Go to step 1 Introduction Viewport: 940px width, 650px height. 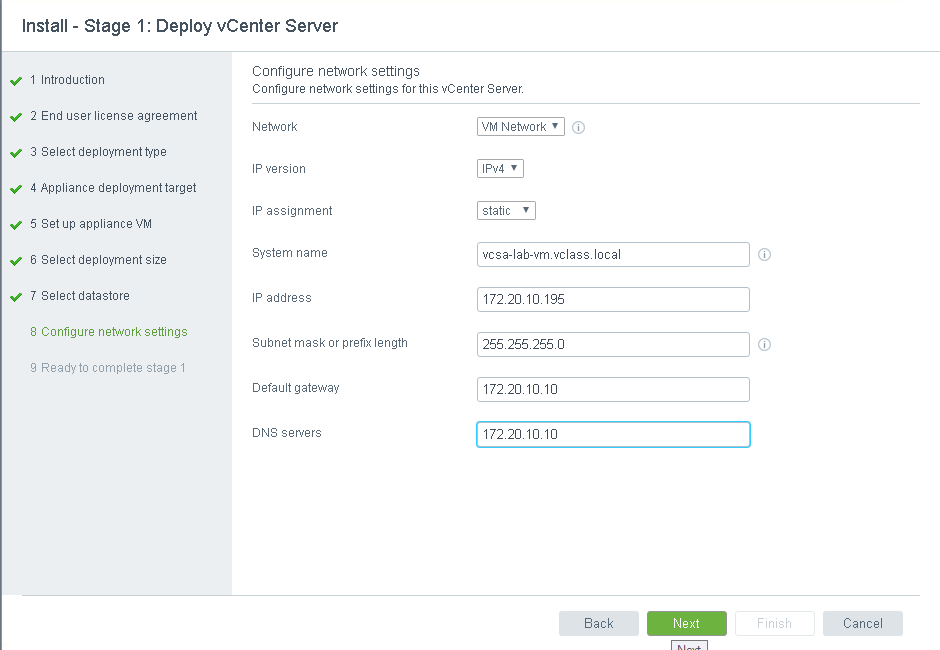[72, 80]
